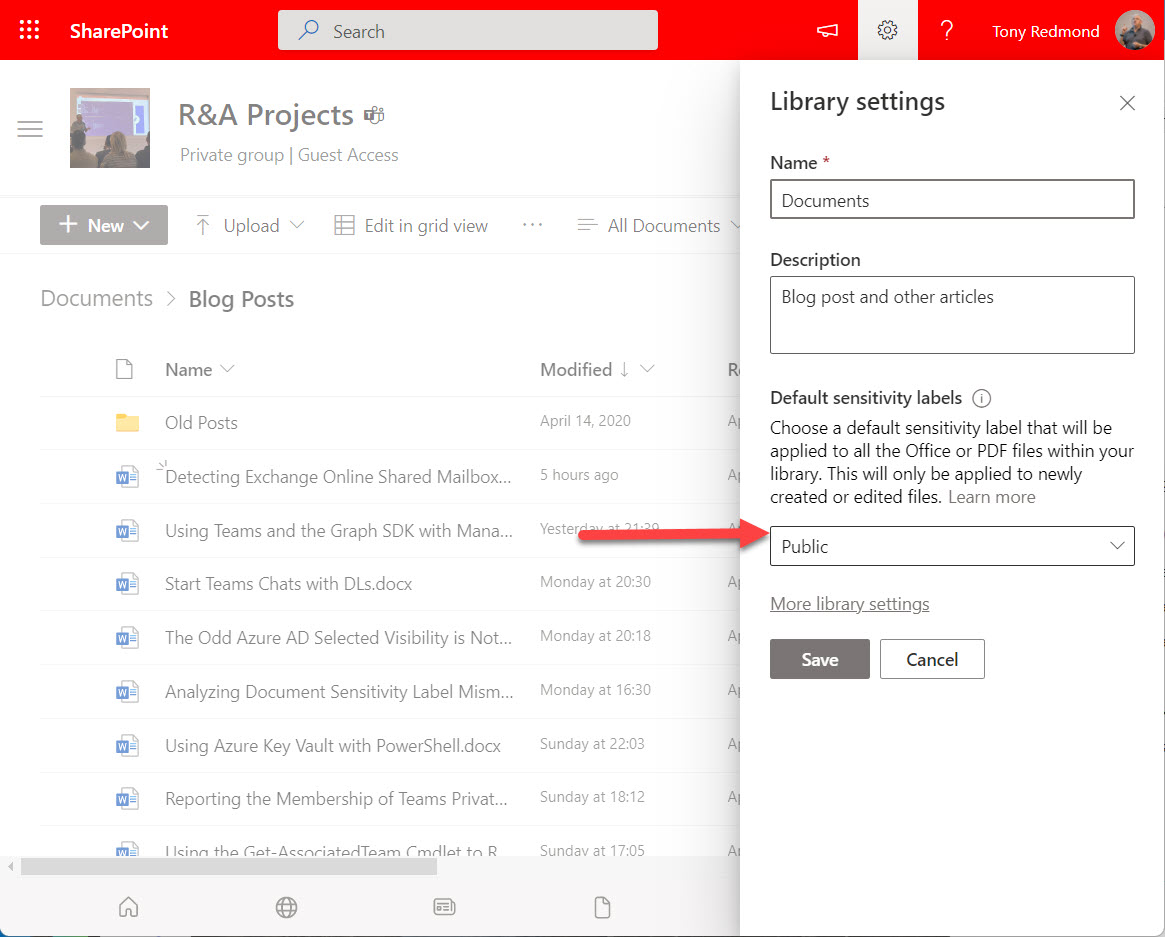
Task: Open the Learn more link
Action: [x=991, y=497]
